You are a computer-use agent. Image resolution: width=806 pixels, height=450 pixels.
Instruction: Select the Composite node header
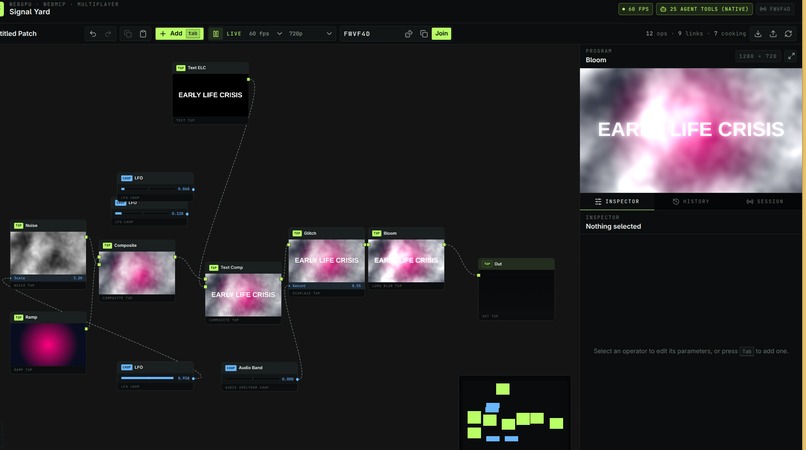(137, 246)
